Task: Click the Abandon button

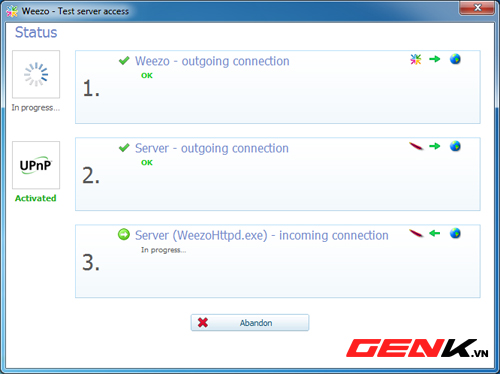Action: 250,322
